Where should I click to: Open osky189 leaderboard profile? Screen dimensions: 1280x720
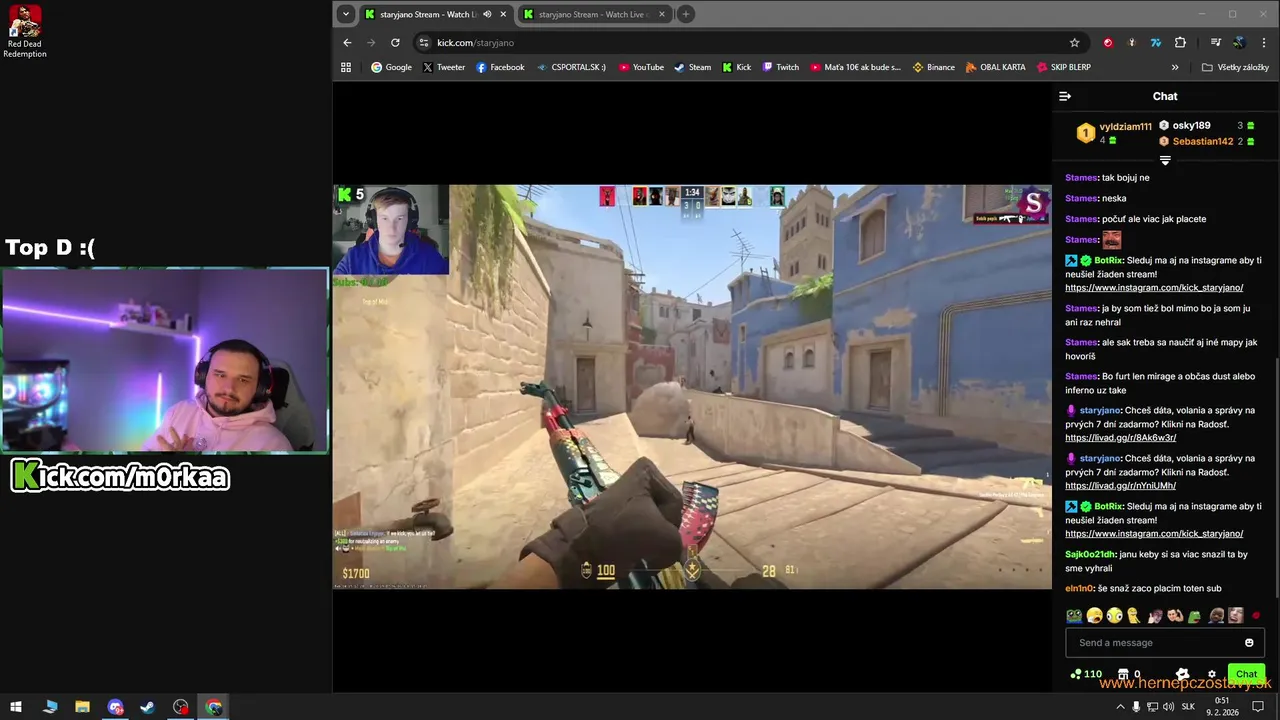1191,125
